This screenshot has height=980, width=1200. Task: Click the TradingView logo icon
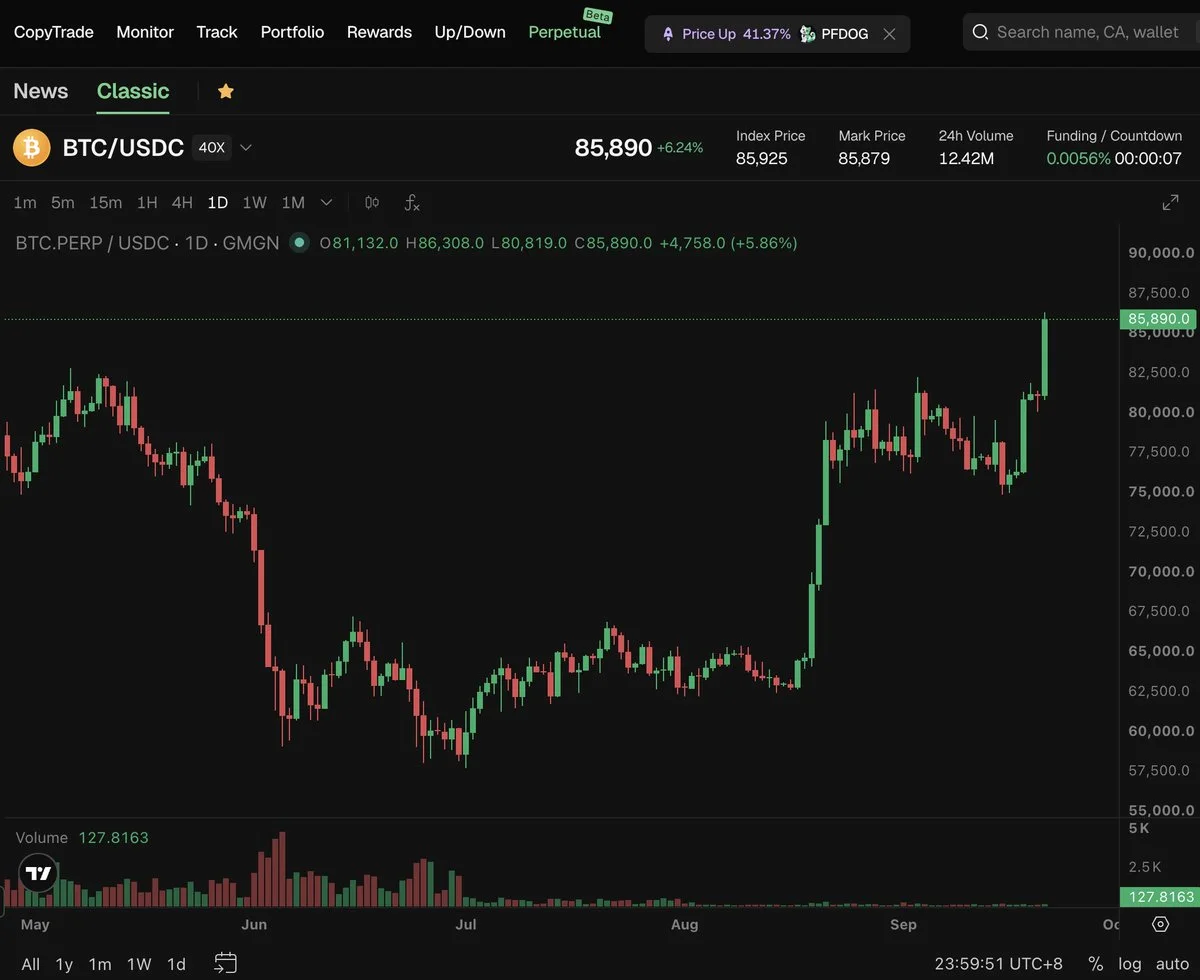38,873
